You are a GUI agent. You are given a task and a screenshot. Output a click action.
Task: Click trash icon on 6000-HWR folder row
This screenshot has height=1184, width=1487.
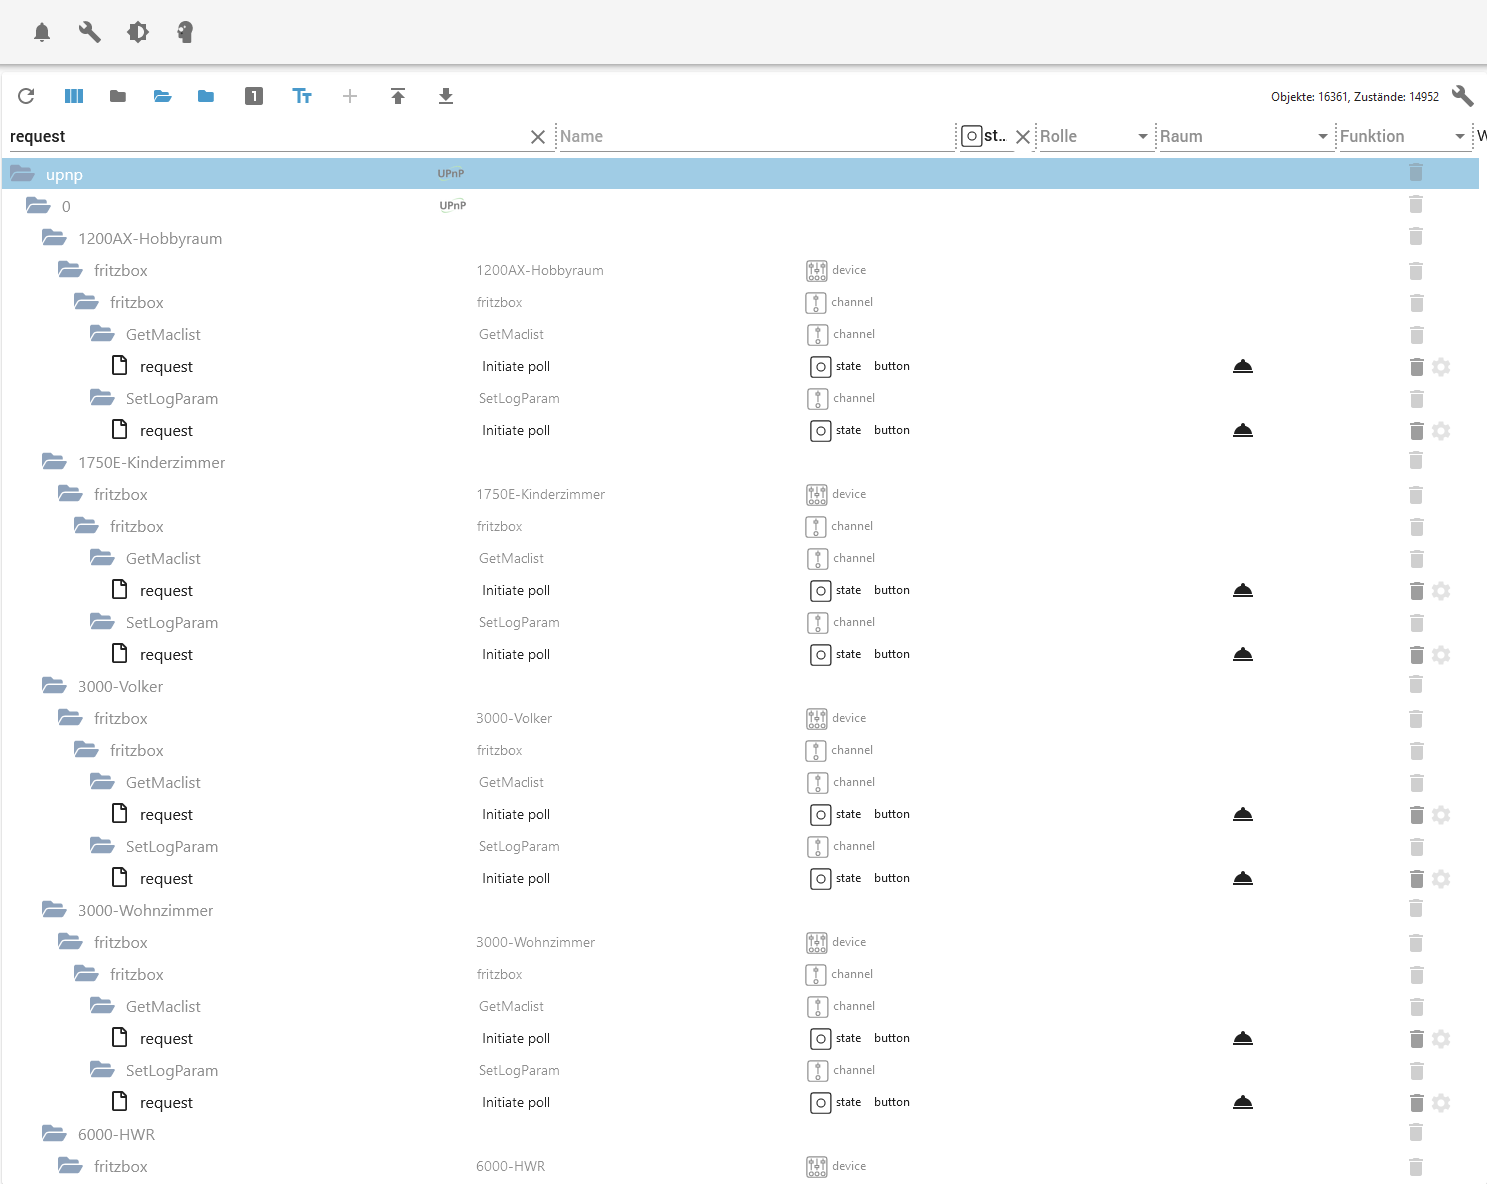[1416, 1133]
